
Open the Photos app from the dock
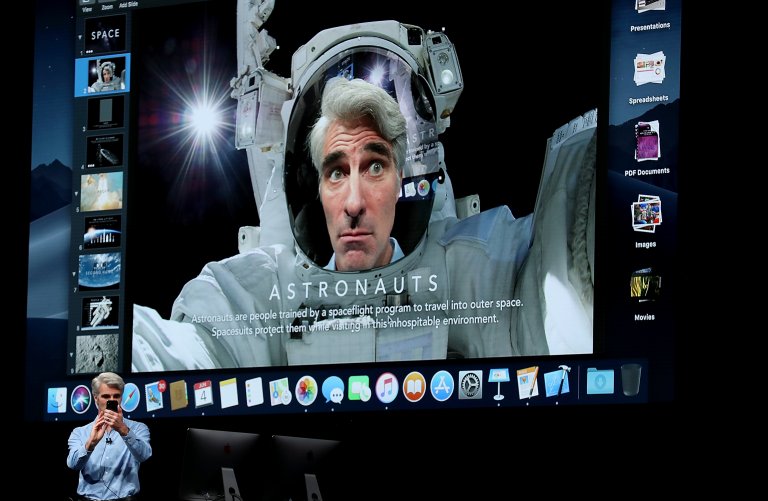click(x=306, y=390)
